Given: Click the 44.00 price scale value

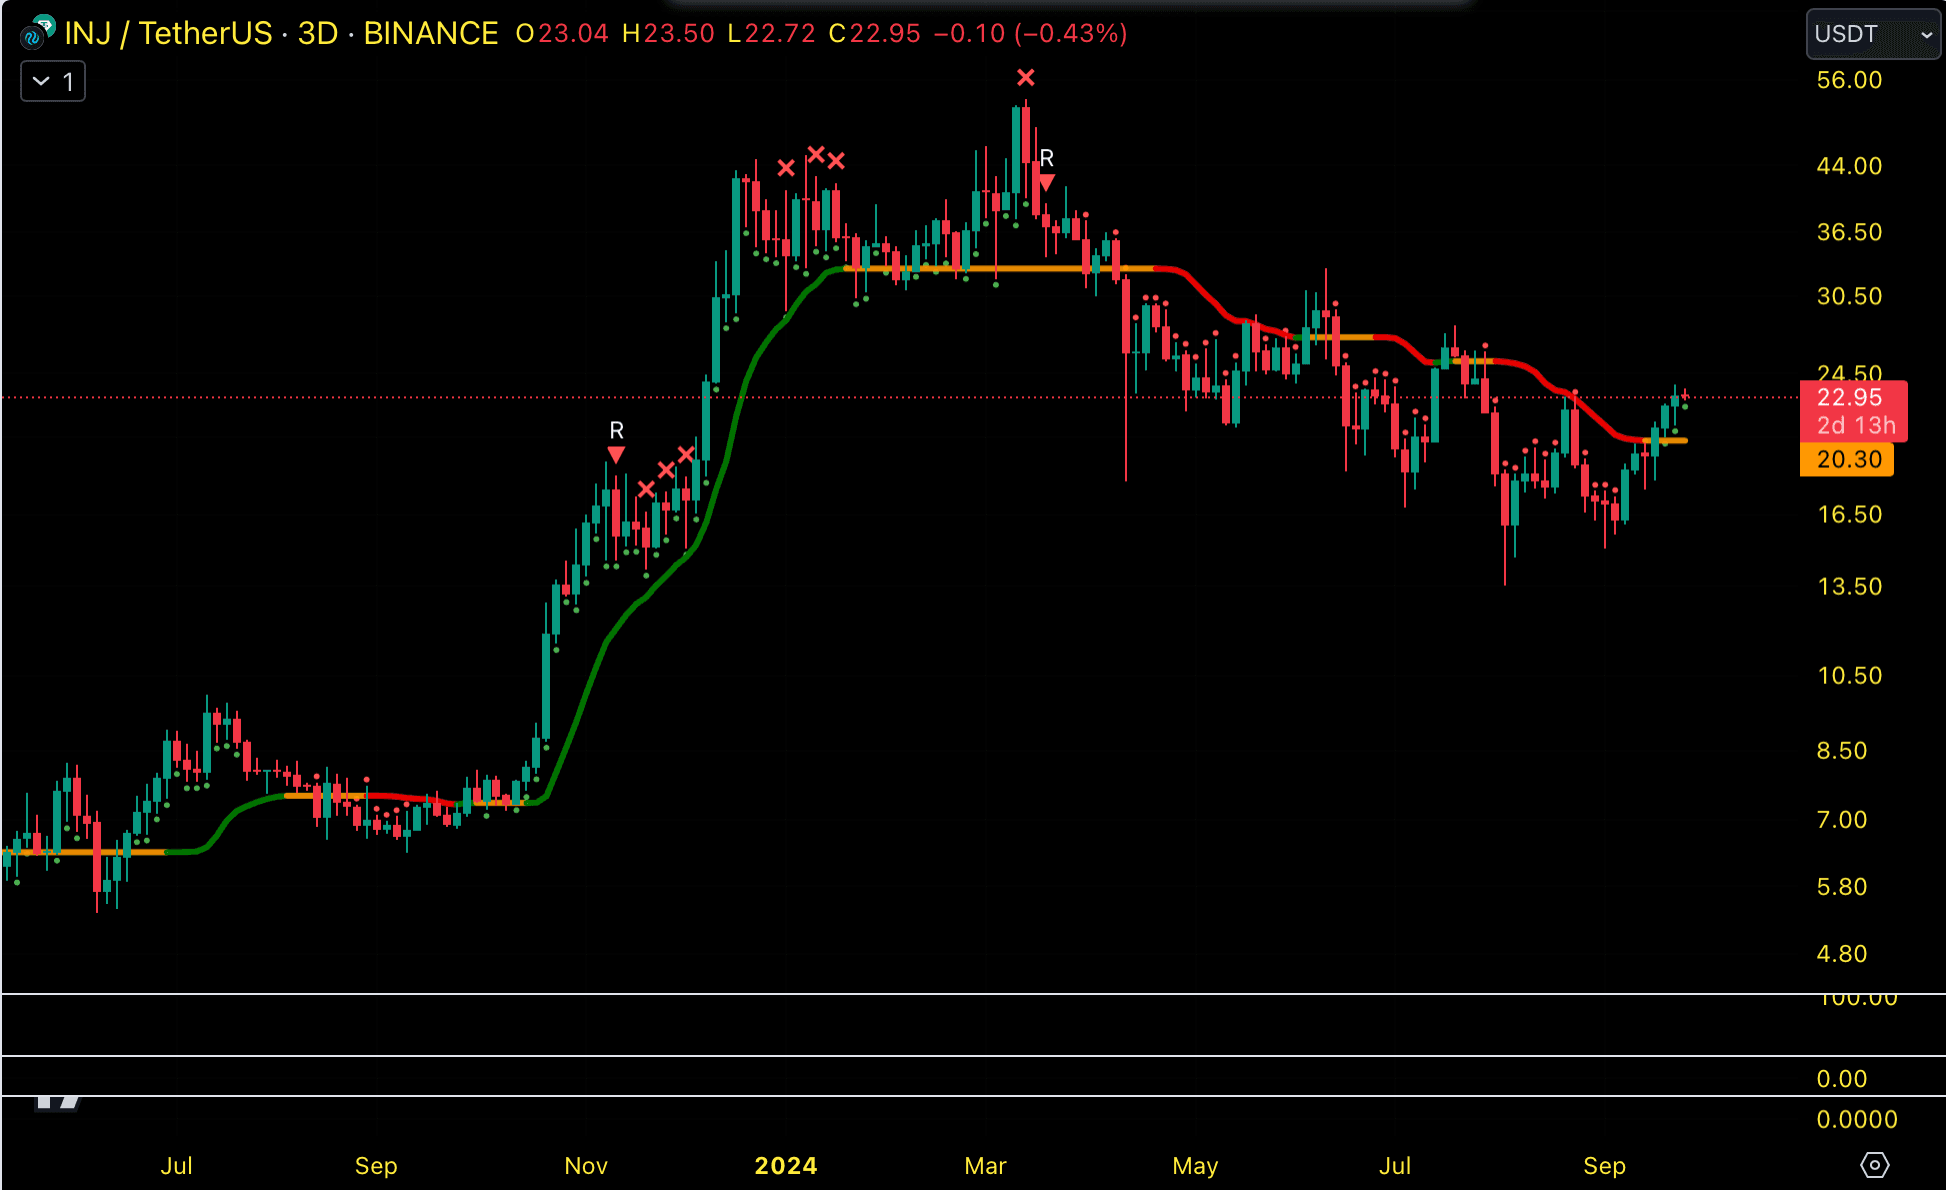Looking at the screenshot, I should [x=1849, y=166].
